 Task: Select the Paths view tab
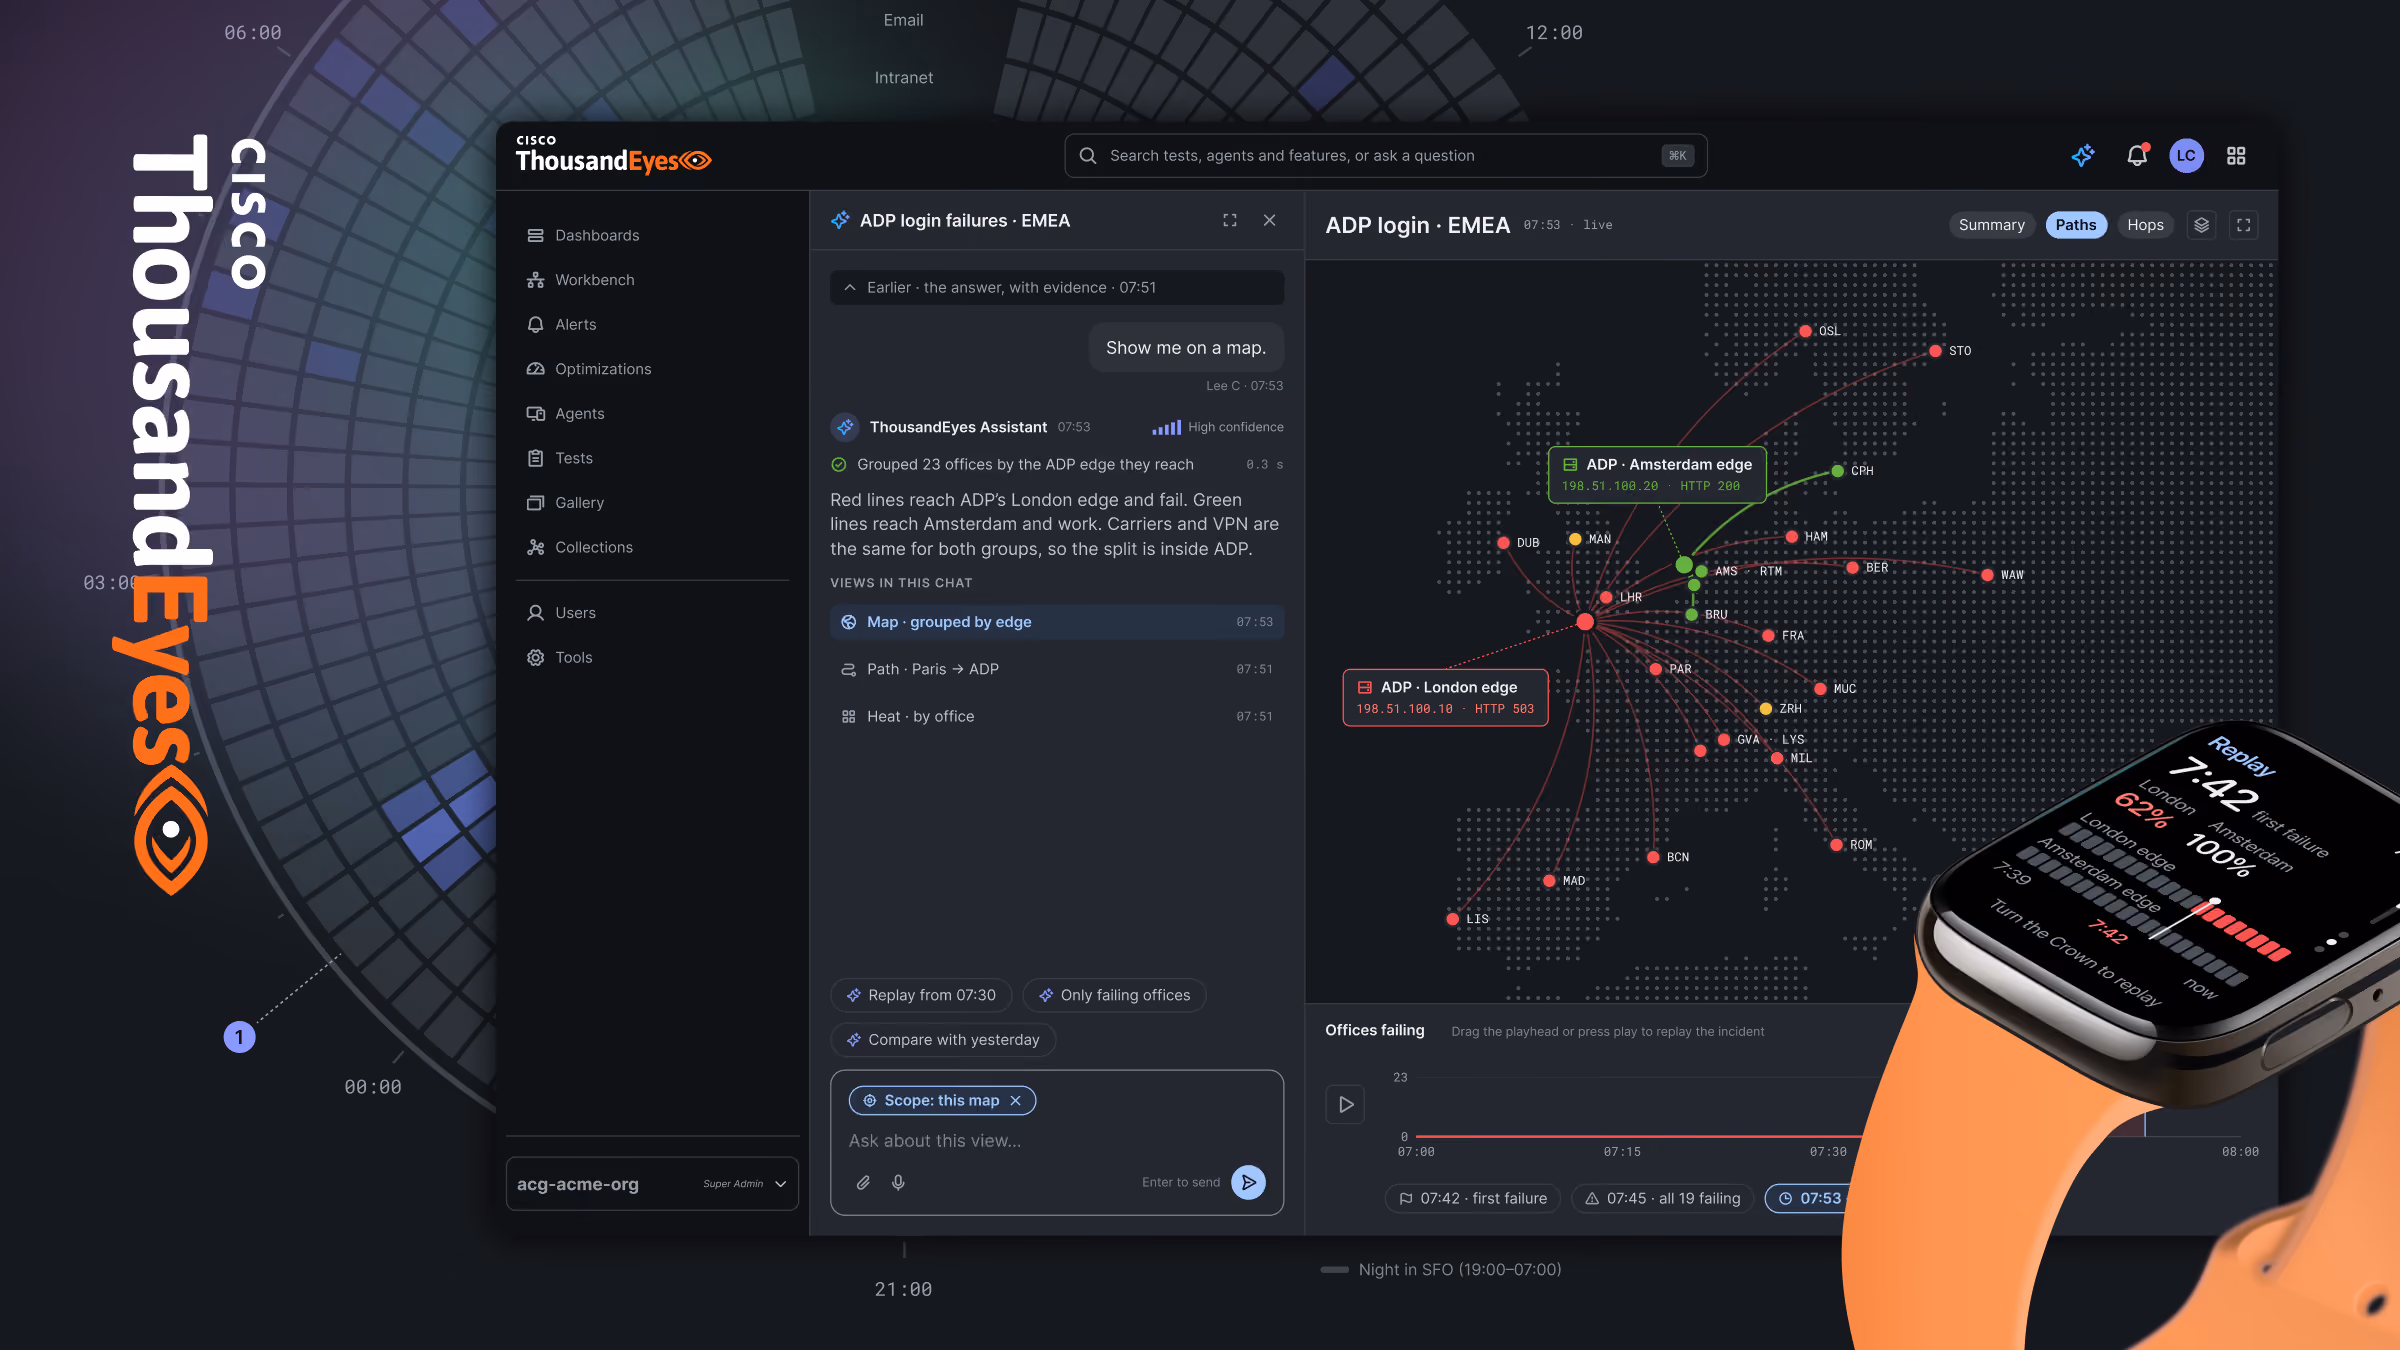coord(2076,225)
